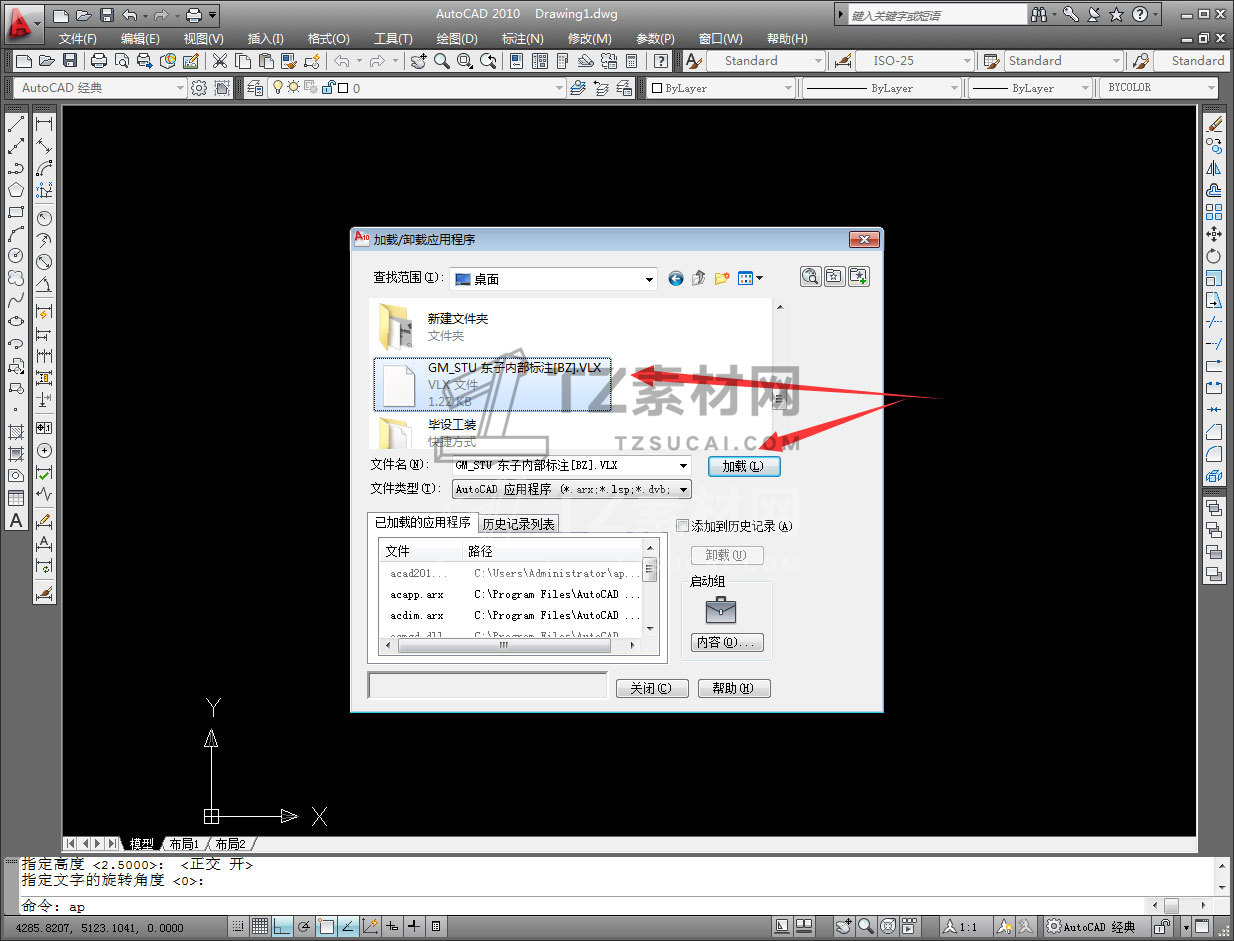Click the 关闭(C) close button in dialog
This screenshot has height=941, width=1234.
click(x=652, y=688)
